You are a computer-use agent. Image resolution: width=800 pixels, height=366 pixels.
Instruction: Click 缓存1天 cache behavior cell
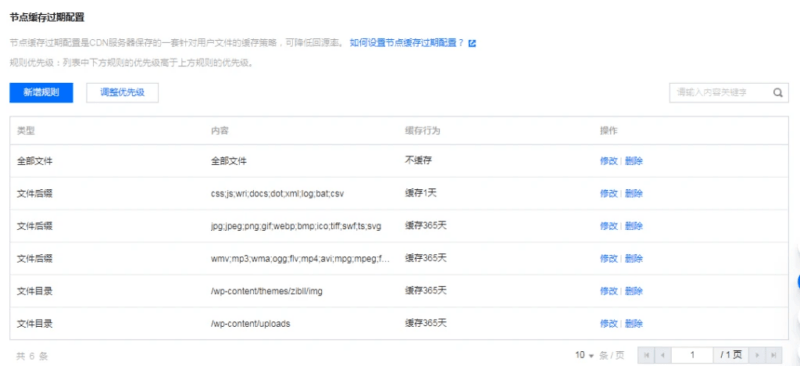(x=421, y=193)
